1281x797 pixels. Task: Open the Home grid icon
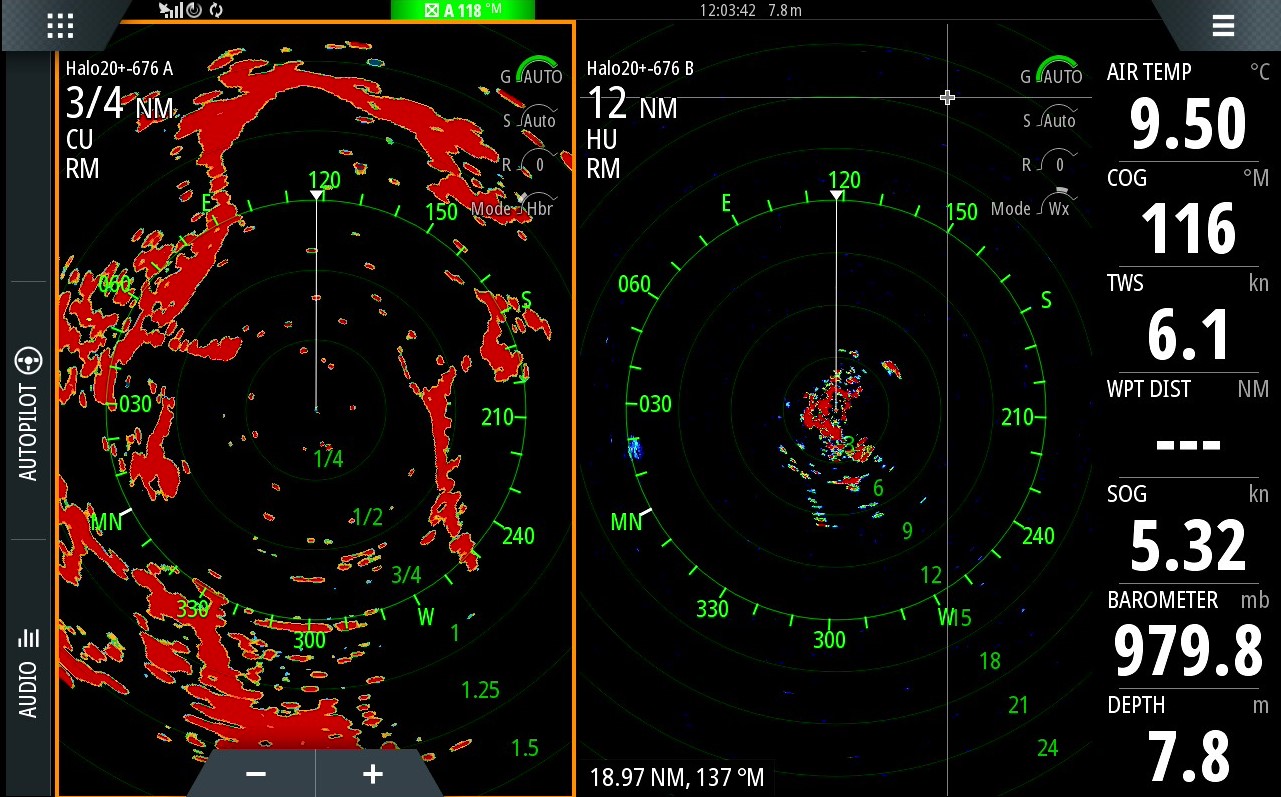(x=60, y=26)
